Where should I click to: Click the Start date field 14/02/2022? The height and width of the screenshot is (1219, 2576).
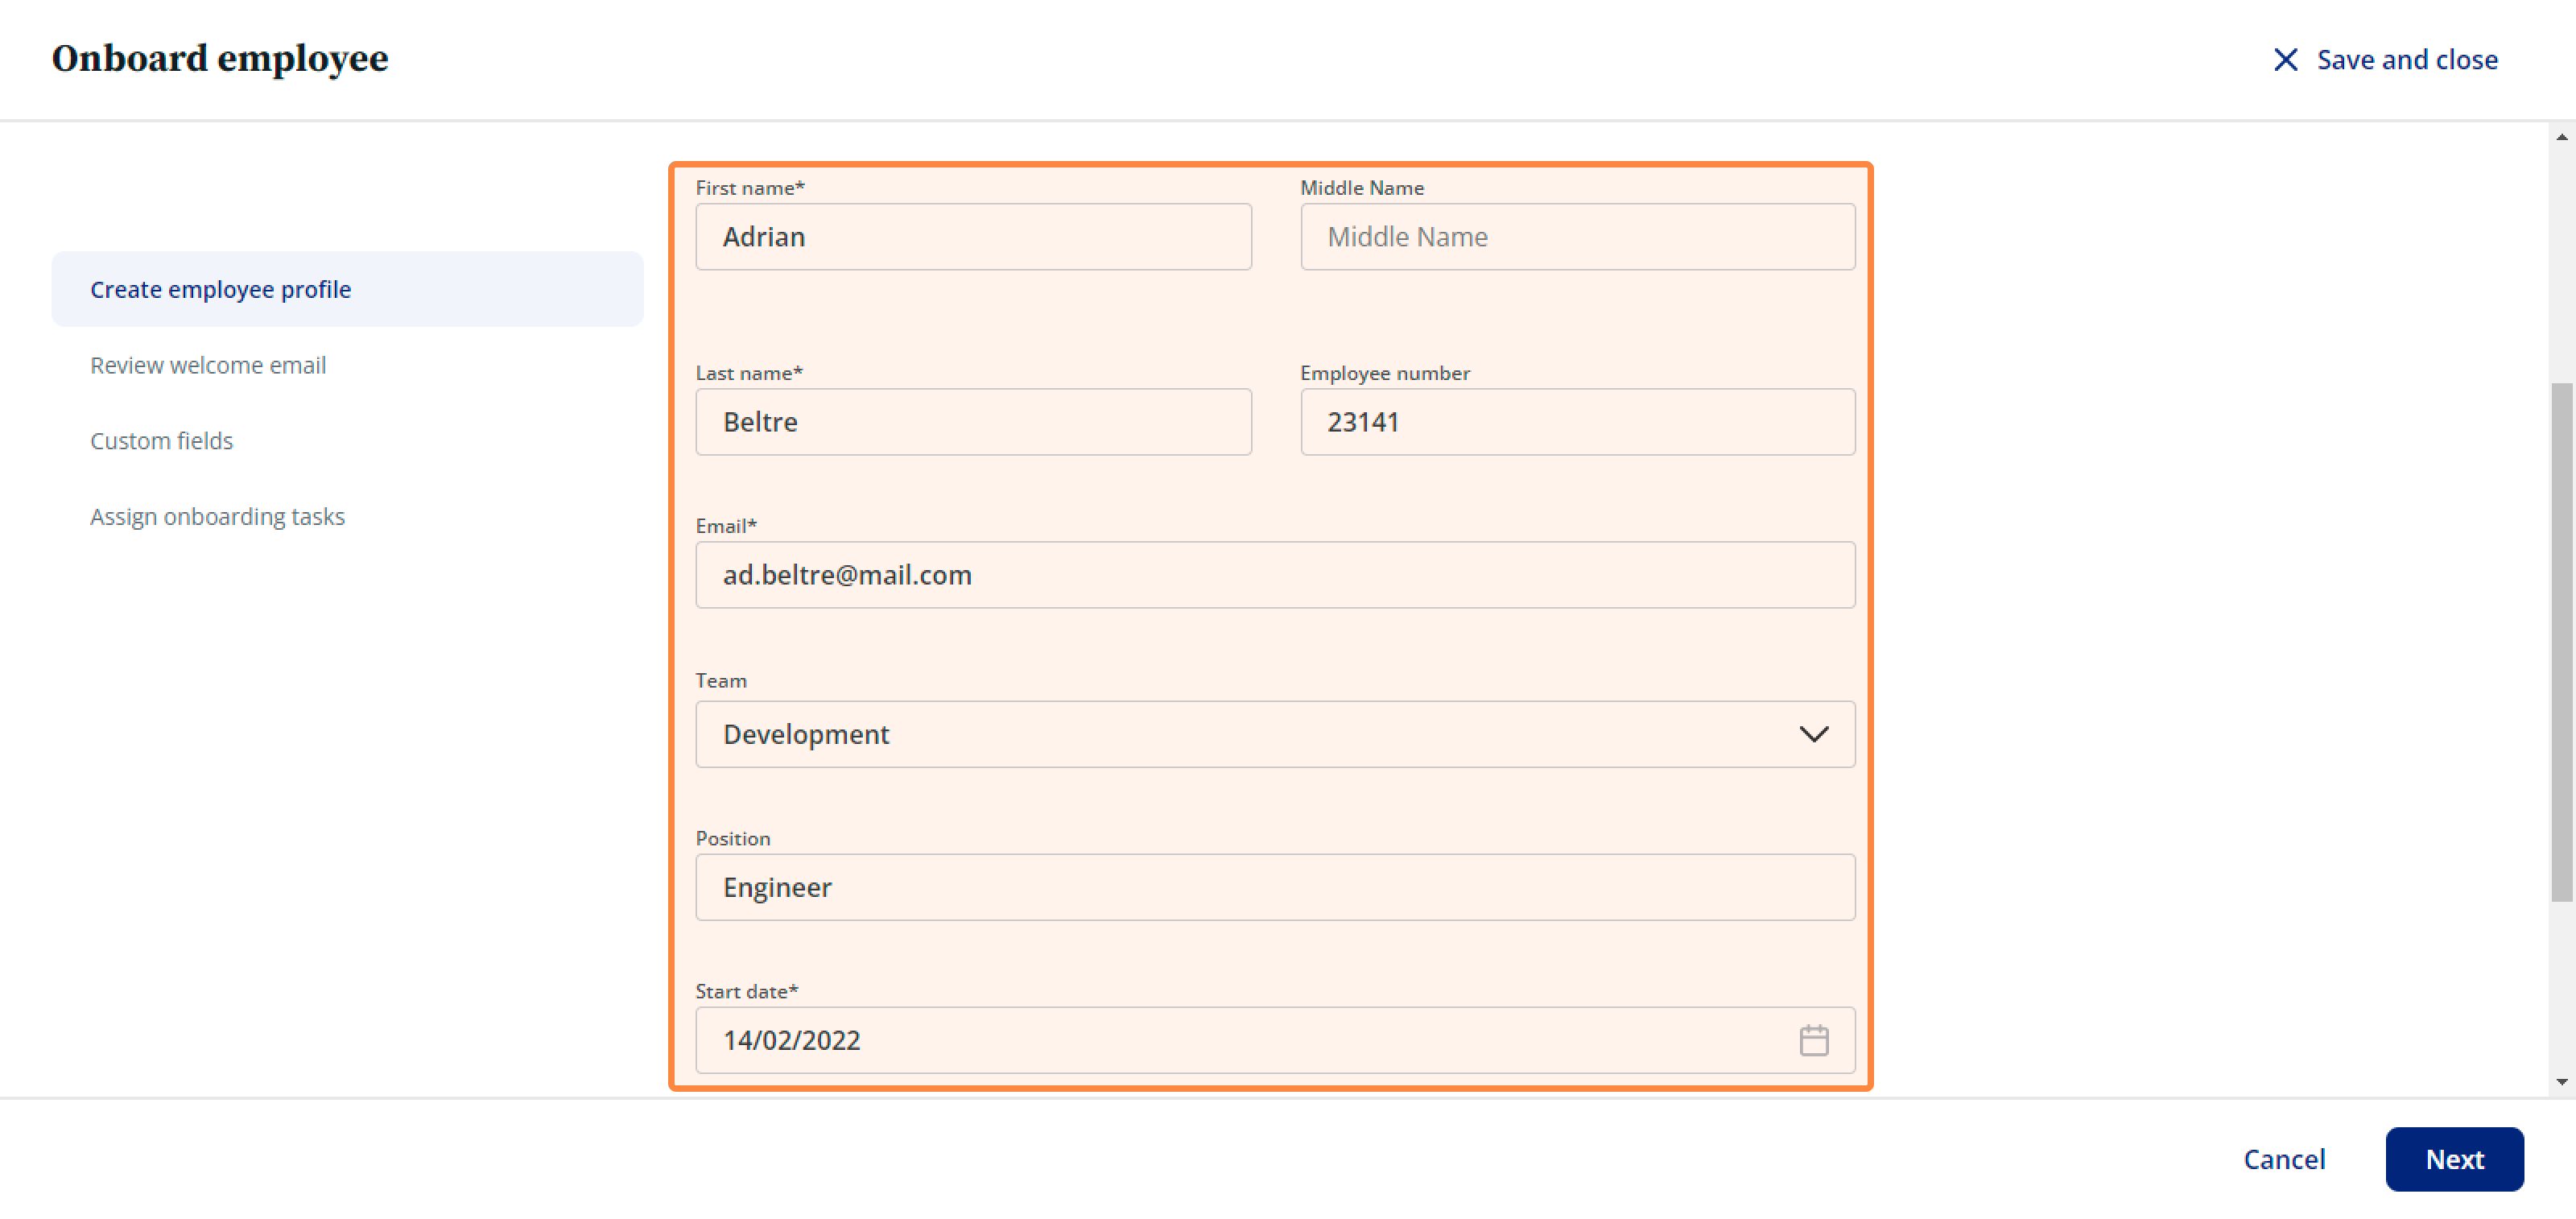(x=1275, y=1040)
